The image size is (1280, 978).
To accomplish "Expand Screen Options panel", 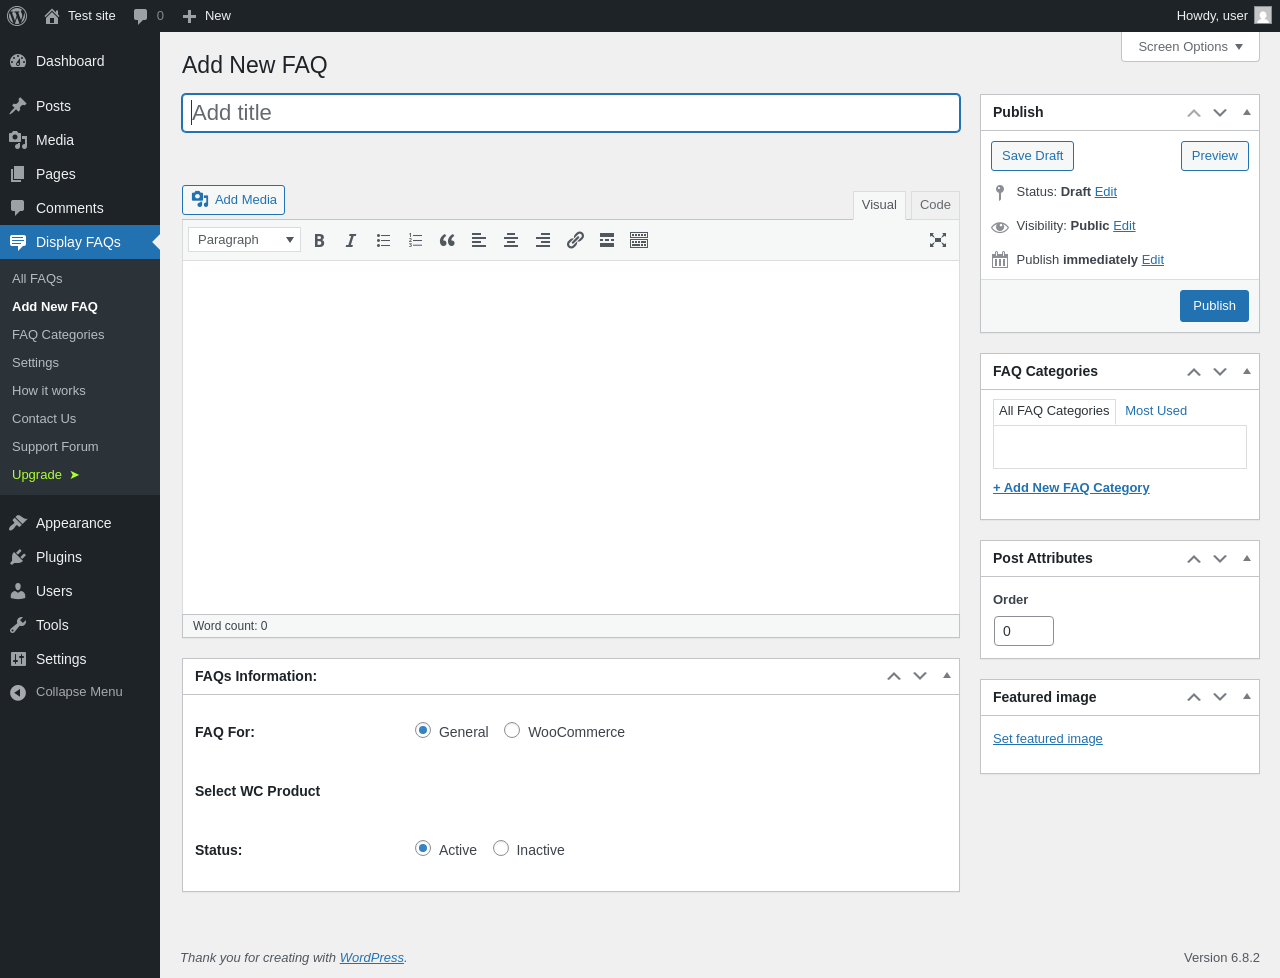I will point(1190,47).
